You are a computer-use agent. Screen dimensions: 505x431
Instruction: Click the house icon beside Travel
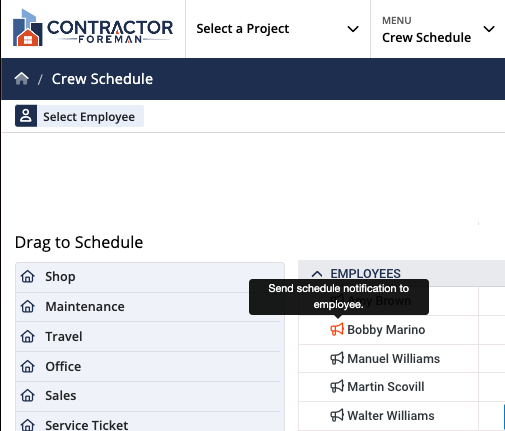click(28, 336)
